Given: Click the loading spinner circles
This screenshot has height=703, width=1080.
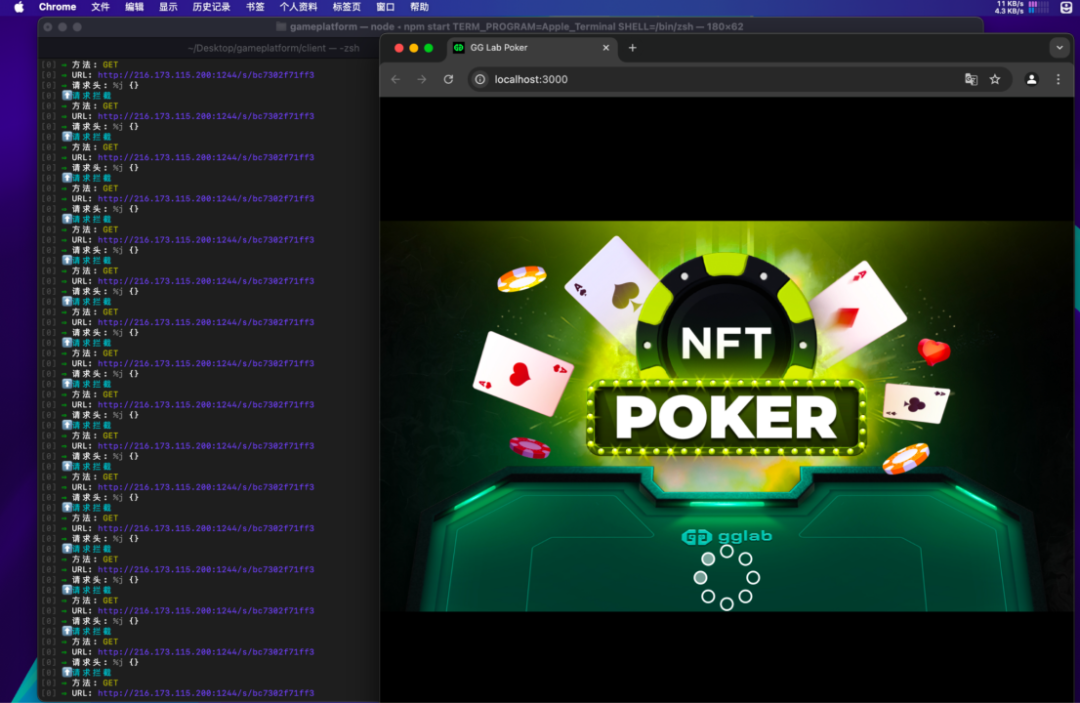Looking at the screenshot, I should (x=727, y=578).
